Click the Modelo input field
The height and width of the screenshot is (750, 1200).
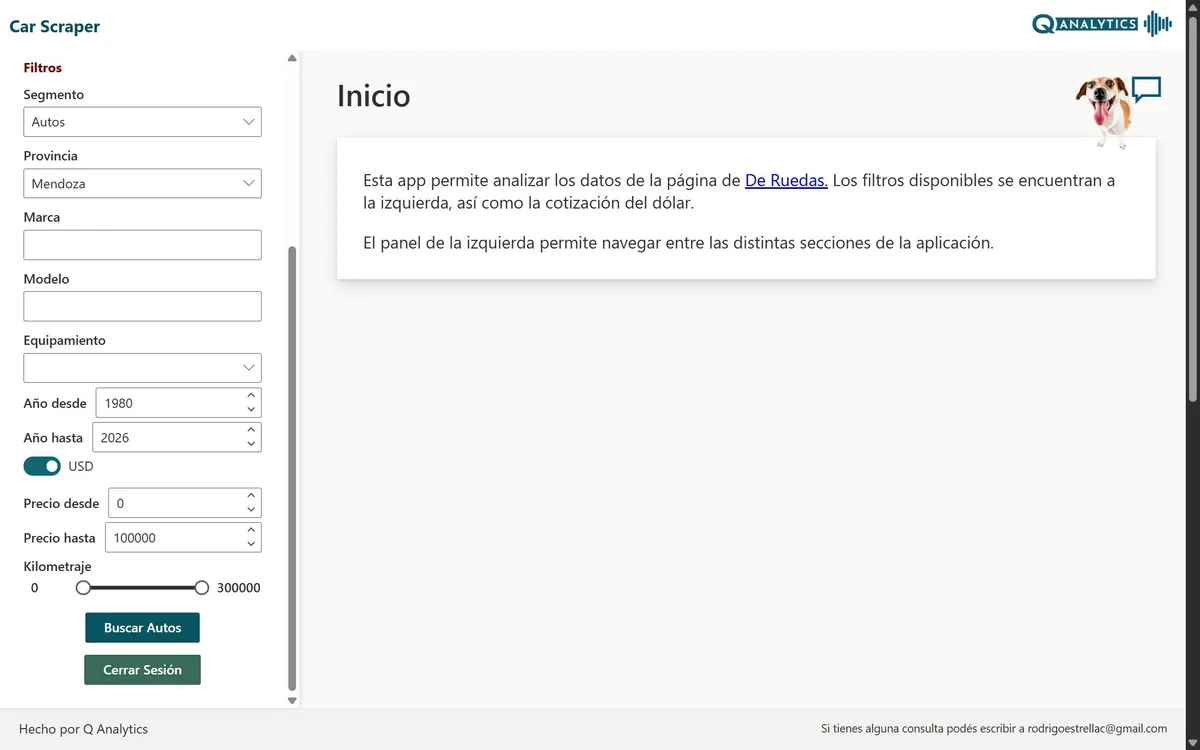142,306
